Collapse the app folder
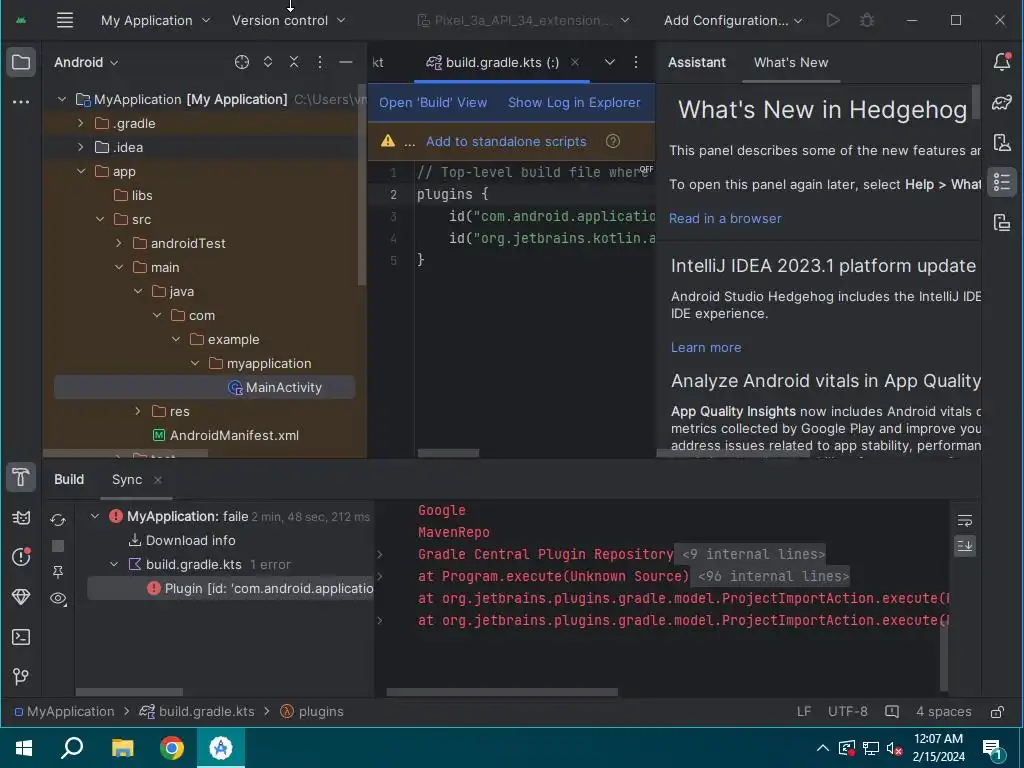 click(80, 171)
